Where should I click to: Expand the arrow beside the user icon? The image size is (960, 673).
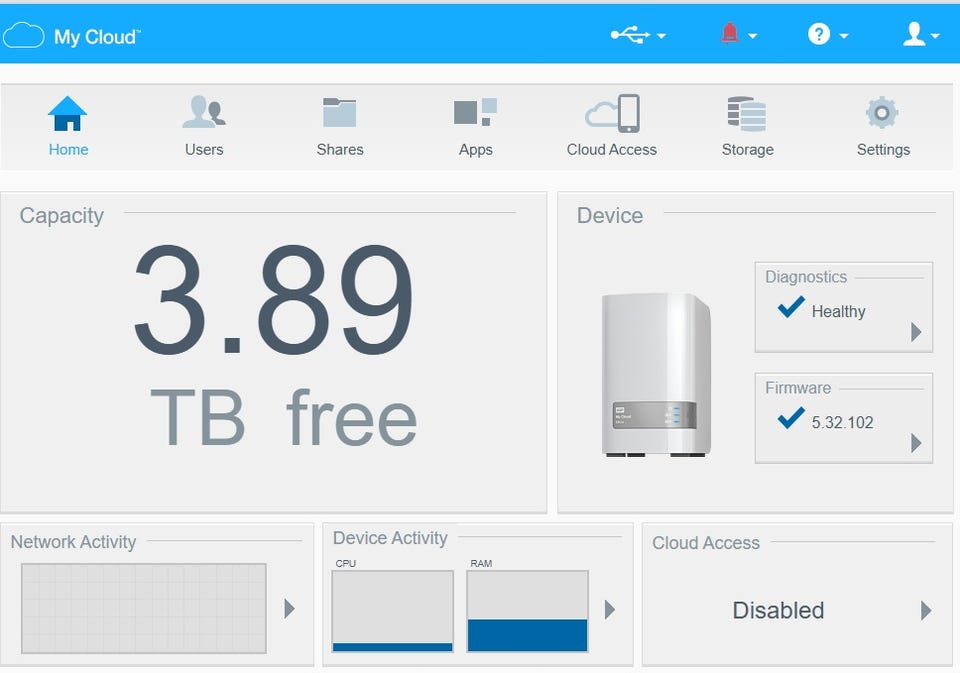click(935, 36)
